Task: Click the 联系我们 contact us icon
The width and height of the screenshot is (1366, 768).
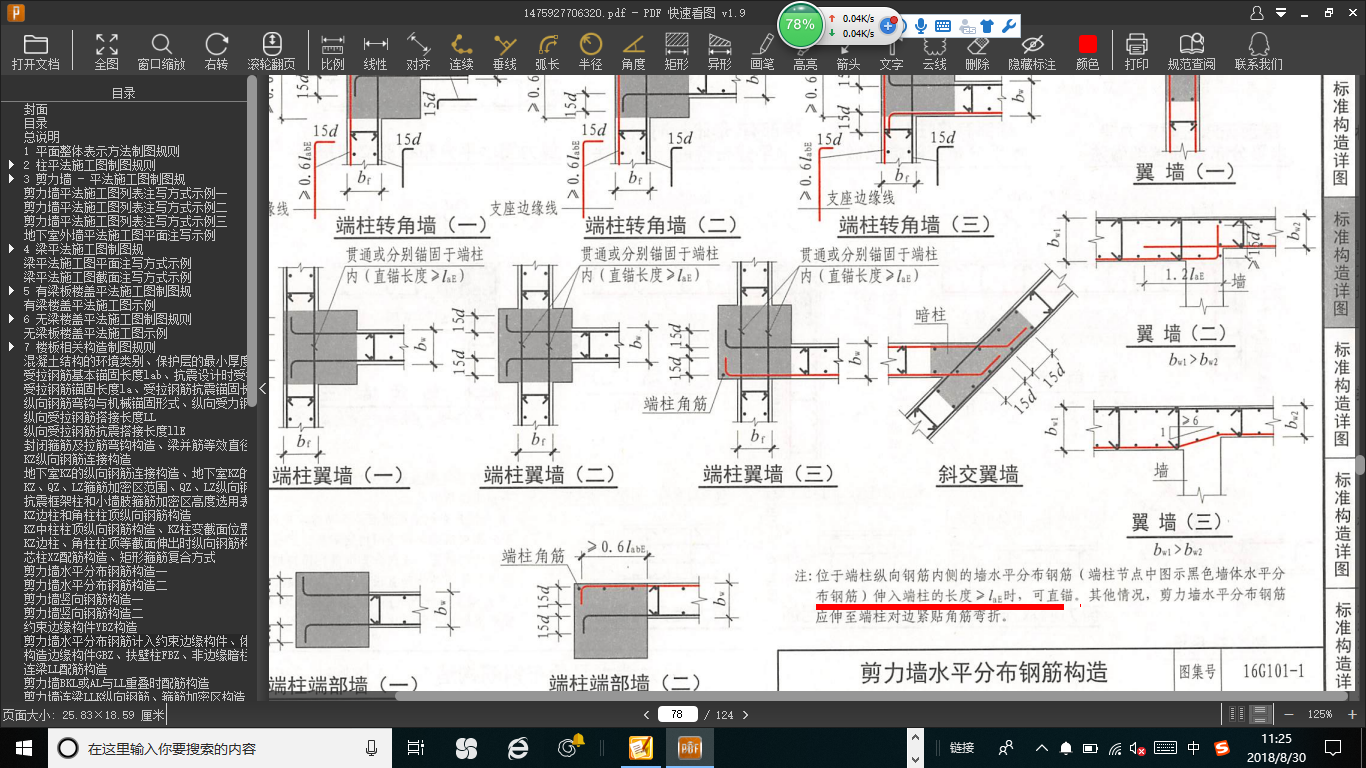Action: coord(1258,51)
